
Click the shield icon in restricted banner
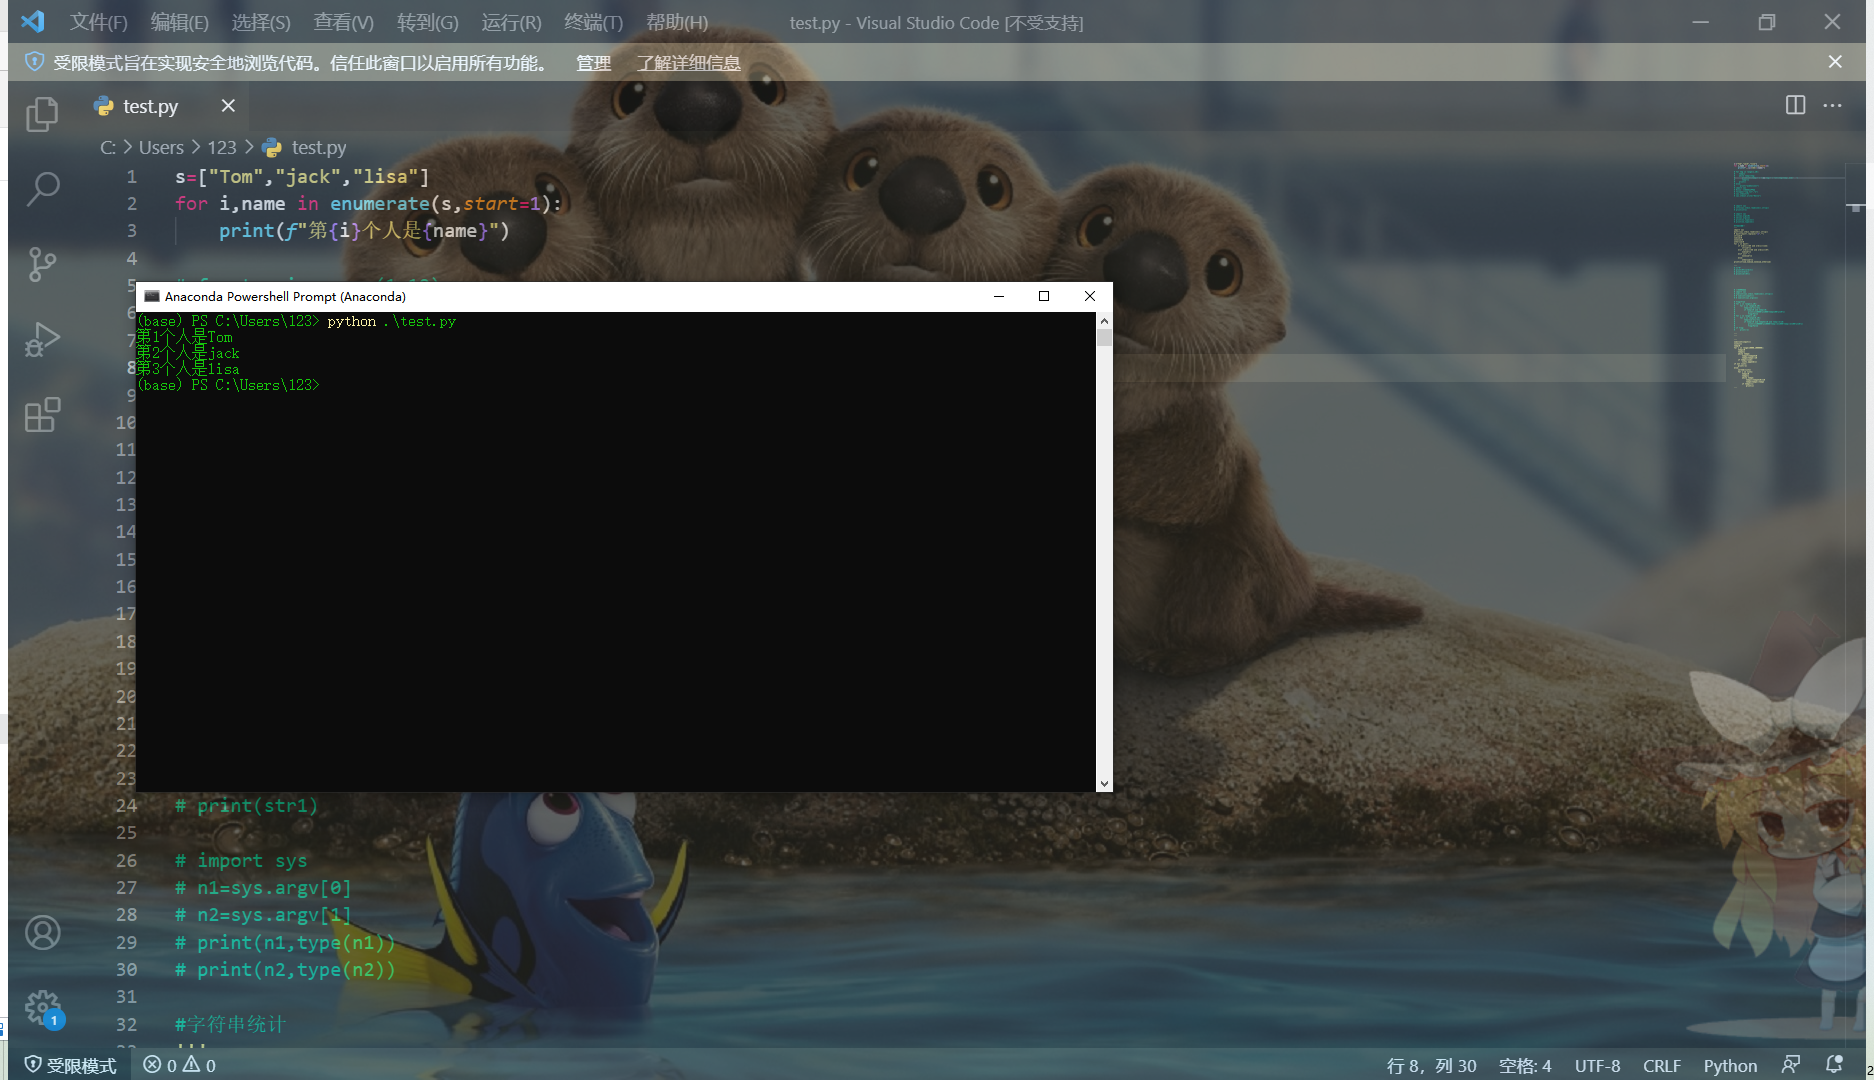tap(34, 62)
